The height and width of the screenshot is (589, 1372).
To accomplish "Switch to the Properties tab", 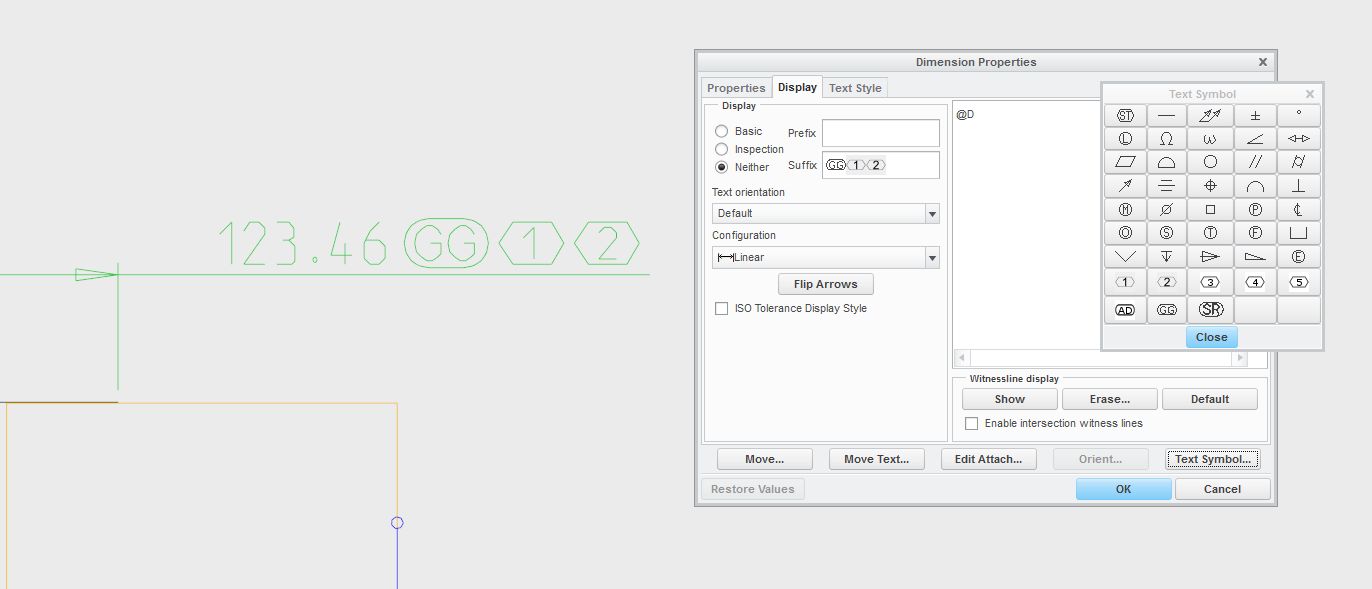I will pos(736,88).
